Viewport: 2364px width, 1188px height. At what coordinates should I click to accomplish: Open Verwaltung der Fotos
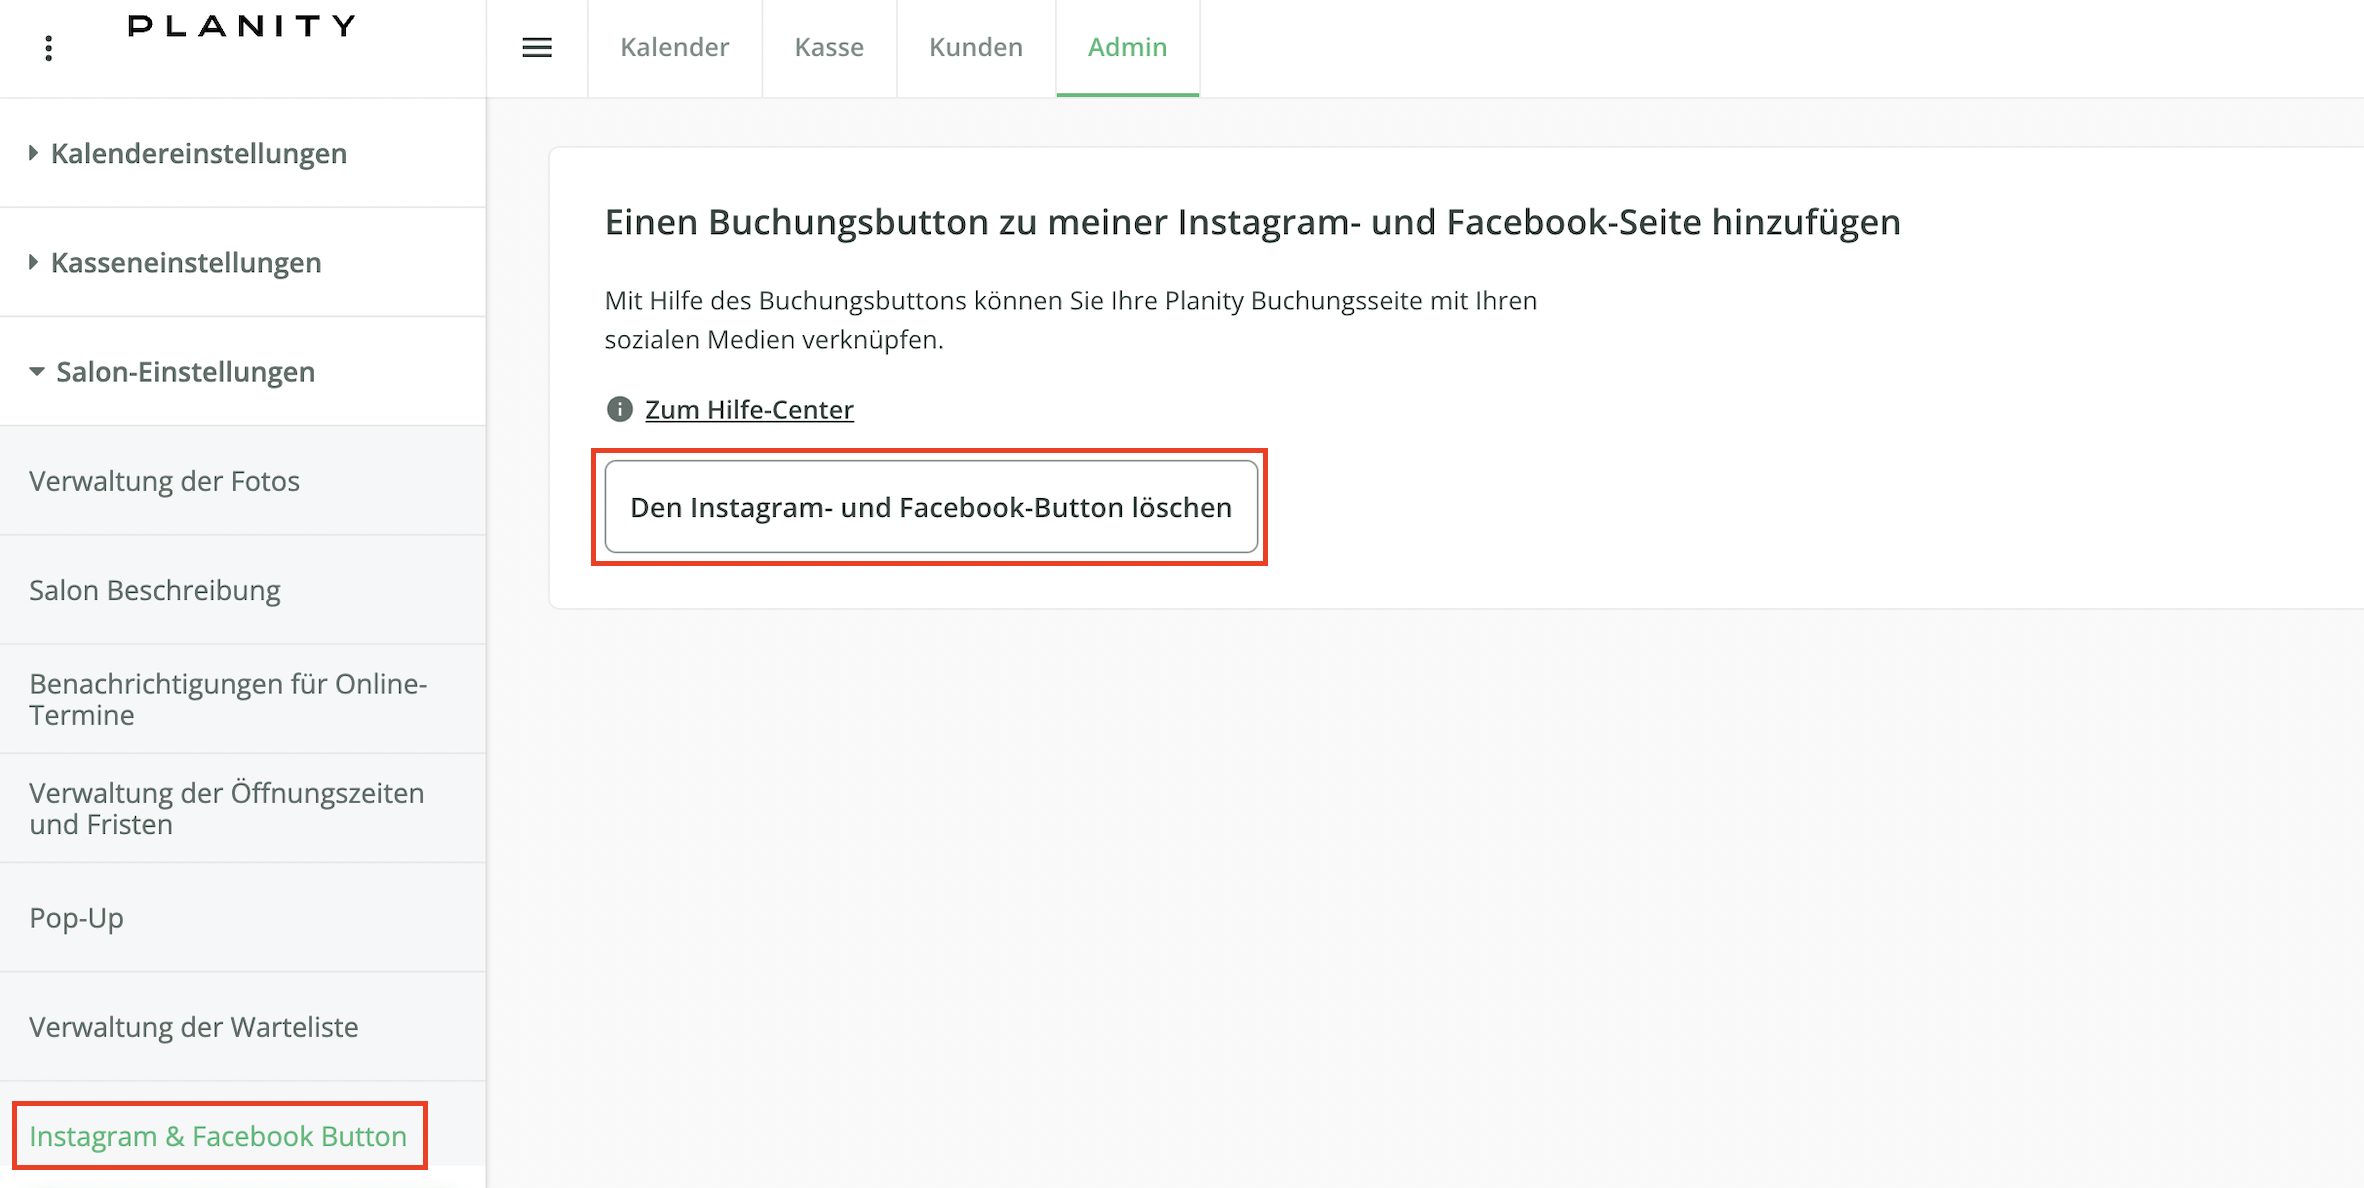pos(164,481)
